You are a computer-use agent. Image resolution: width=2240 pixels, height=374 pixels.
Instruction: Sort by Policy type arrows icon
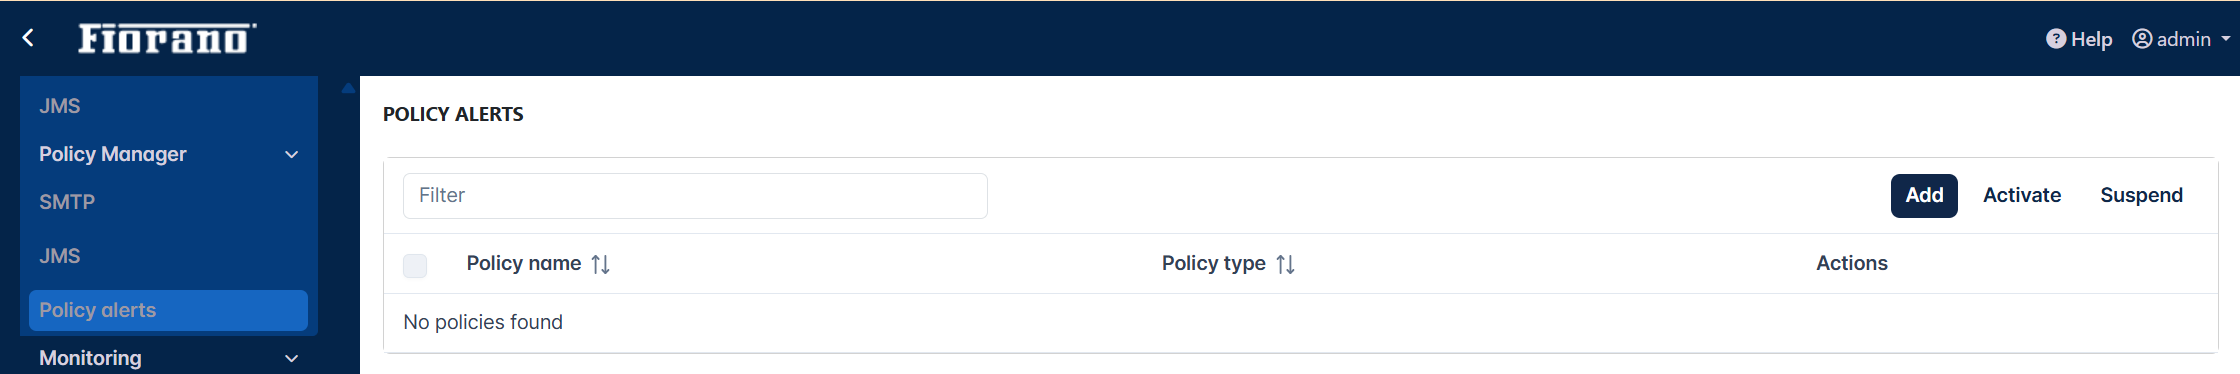[1285, 264]
